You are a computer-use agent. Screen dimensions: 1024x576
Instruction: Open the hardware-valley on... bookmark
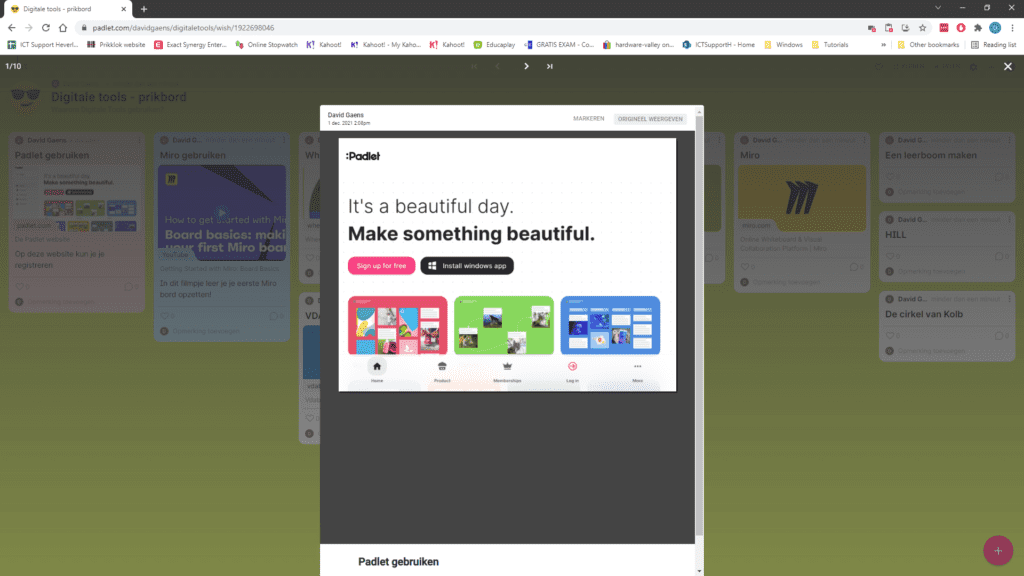638,45
